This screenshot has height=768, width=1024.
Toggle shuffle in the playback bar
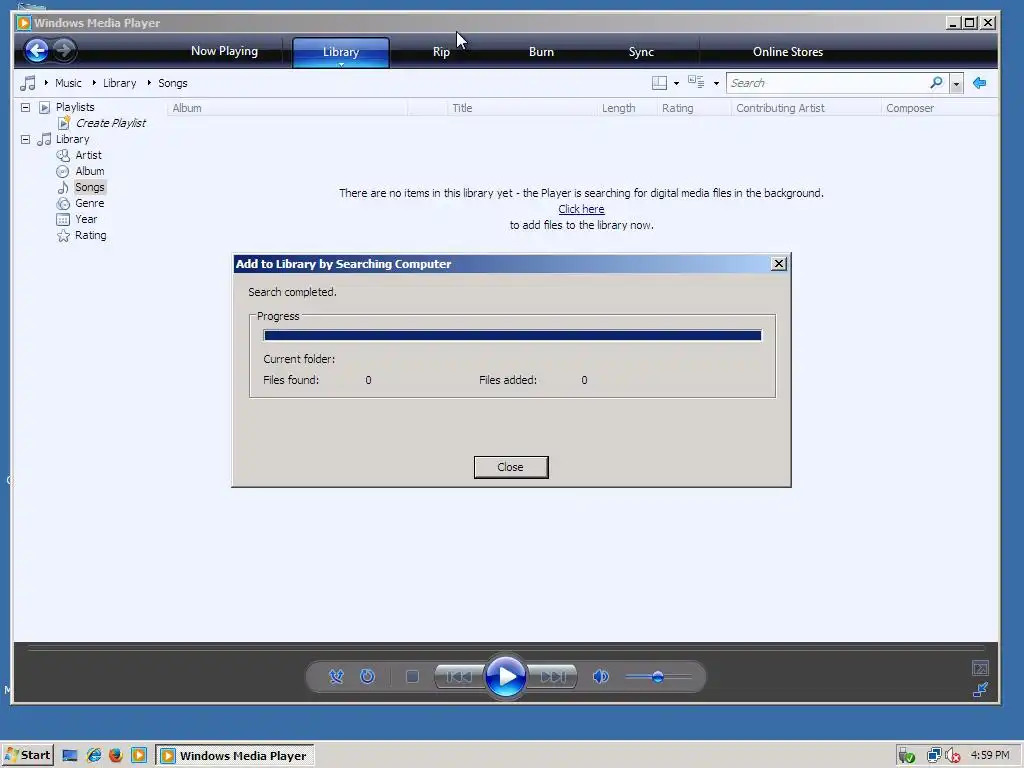click(336, 677)
